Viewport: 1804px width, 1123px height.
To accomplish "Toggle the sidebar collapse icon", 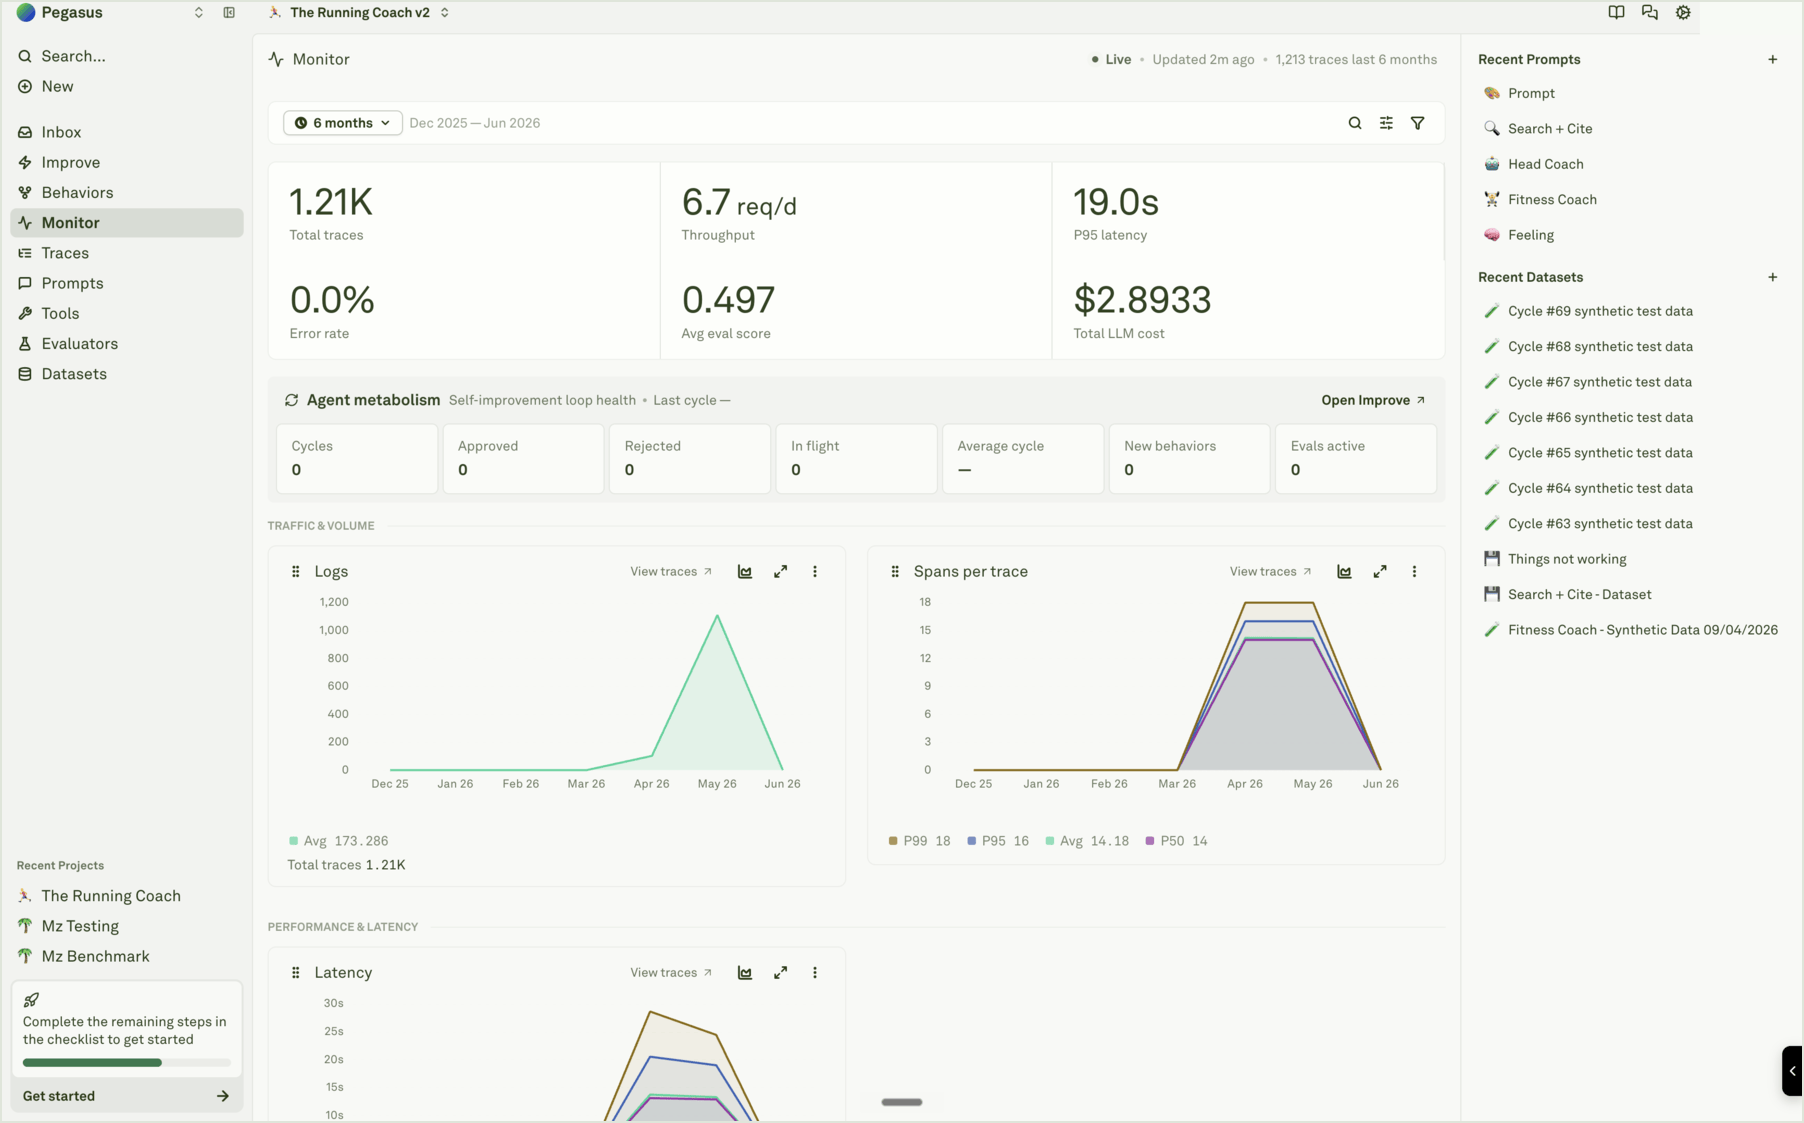I will [229, 13].
